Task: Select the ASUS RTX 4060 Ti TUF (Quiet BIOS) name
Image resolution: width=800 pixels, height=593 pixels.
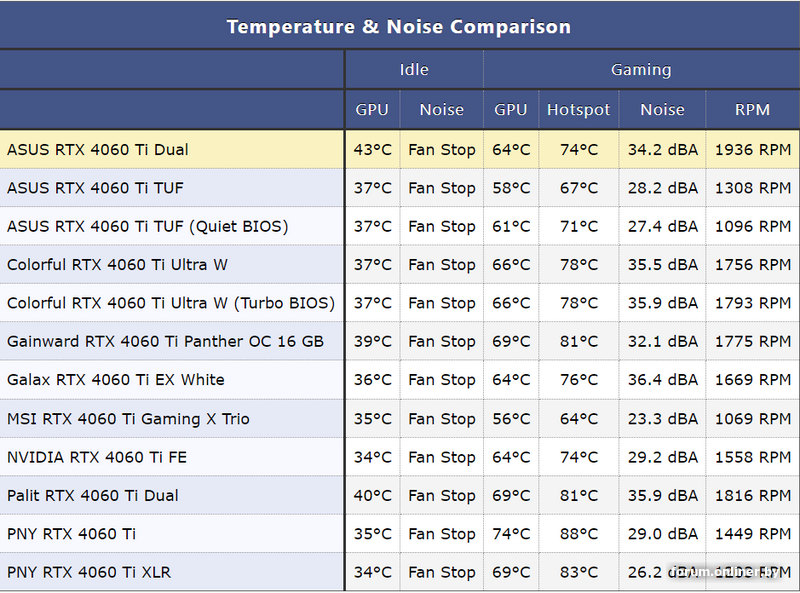Action: (147, 227)
